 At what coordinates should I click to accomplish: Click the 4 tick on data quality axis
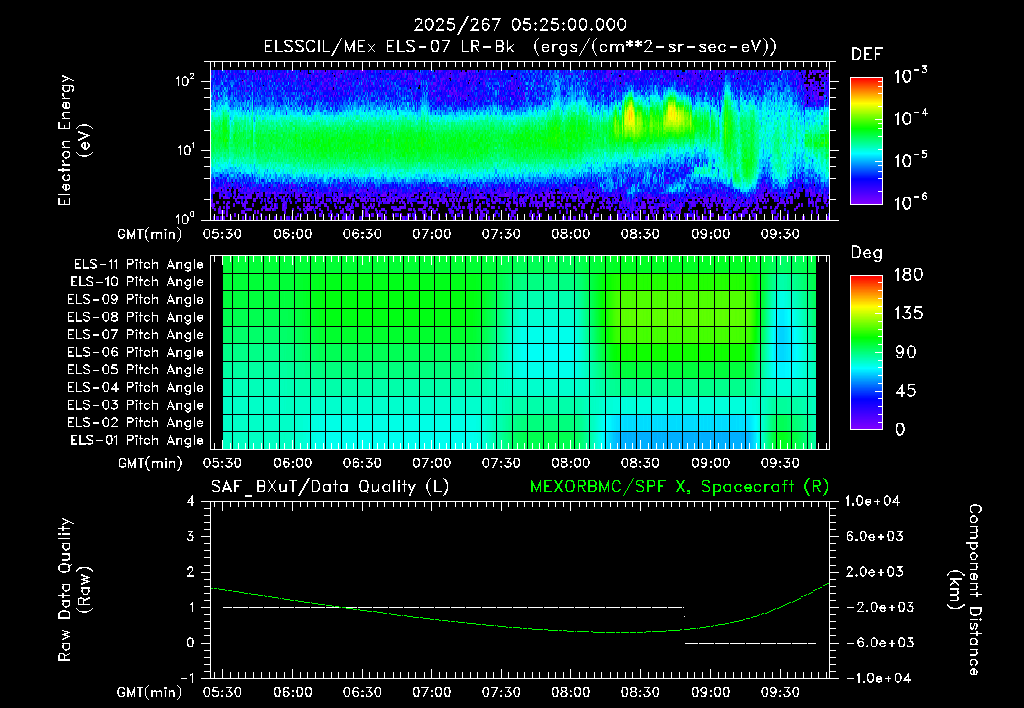(x=190, y=501)
